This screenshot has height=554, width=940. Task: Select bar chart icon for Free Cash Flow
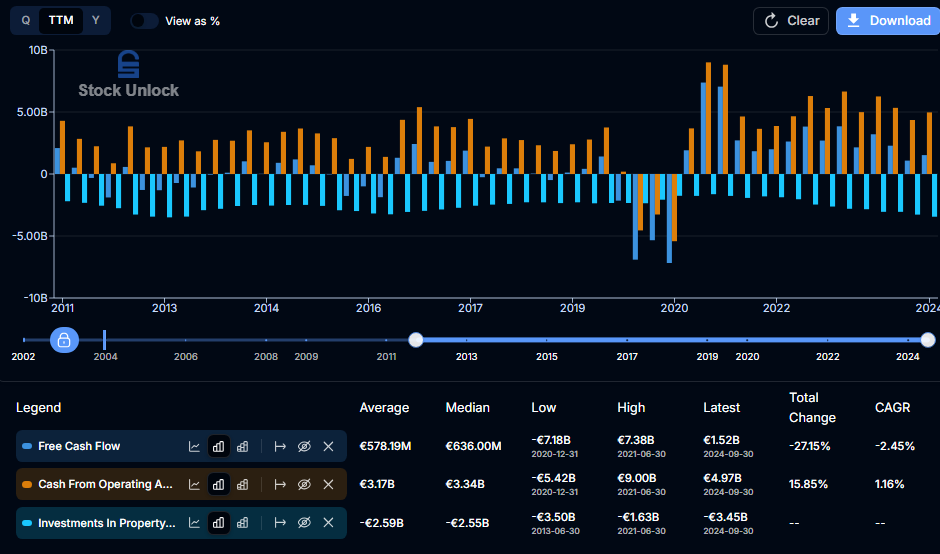point(219,446)
